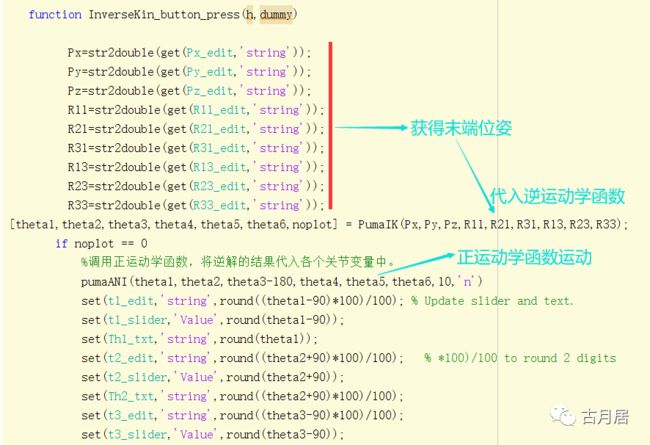
Task: Click the set(t3_edit,'string' line
Action: tap(243, 415)
